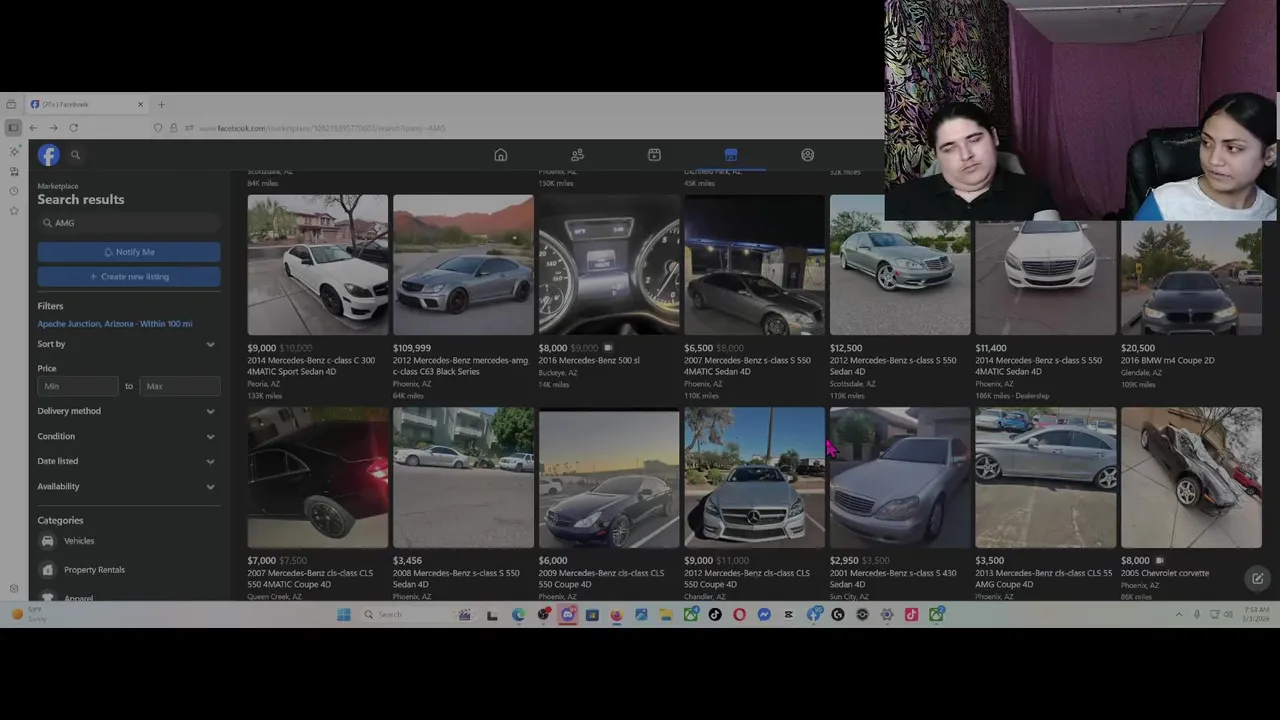
Task: Open the Vehicles category link
Action: click(x=79, y=541)
